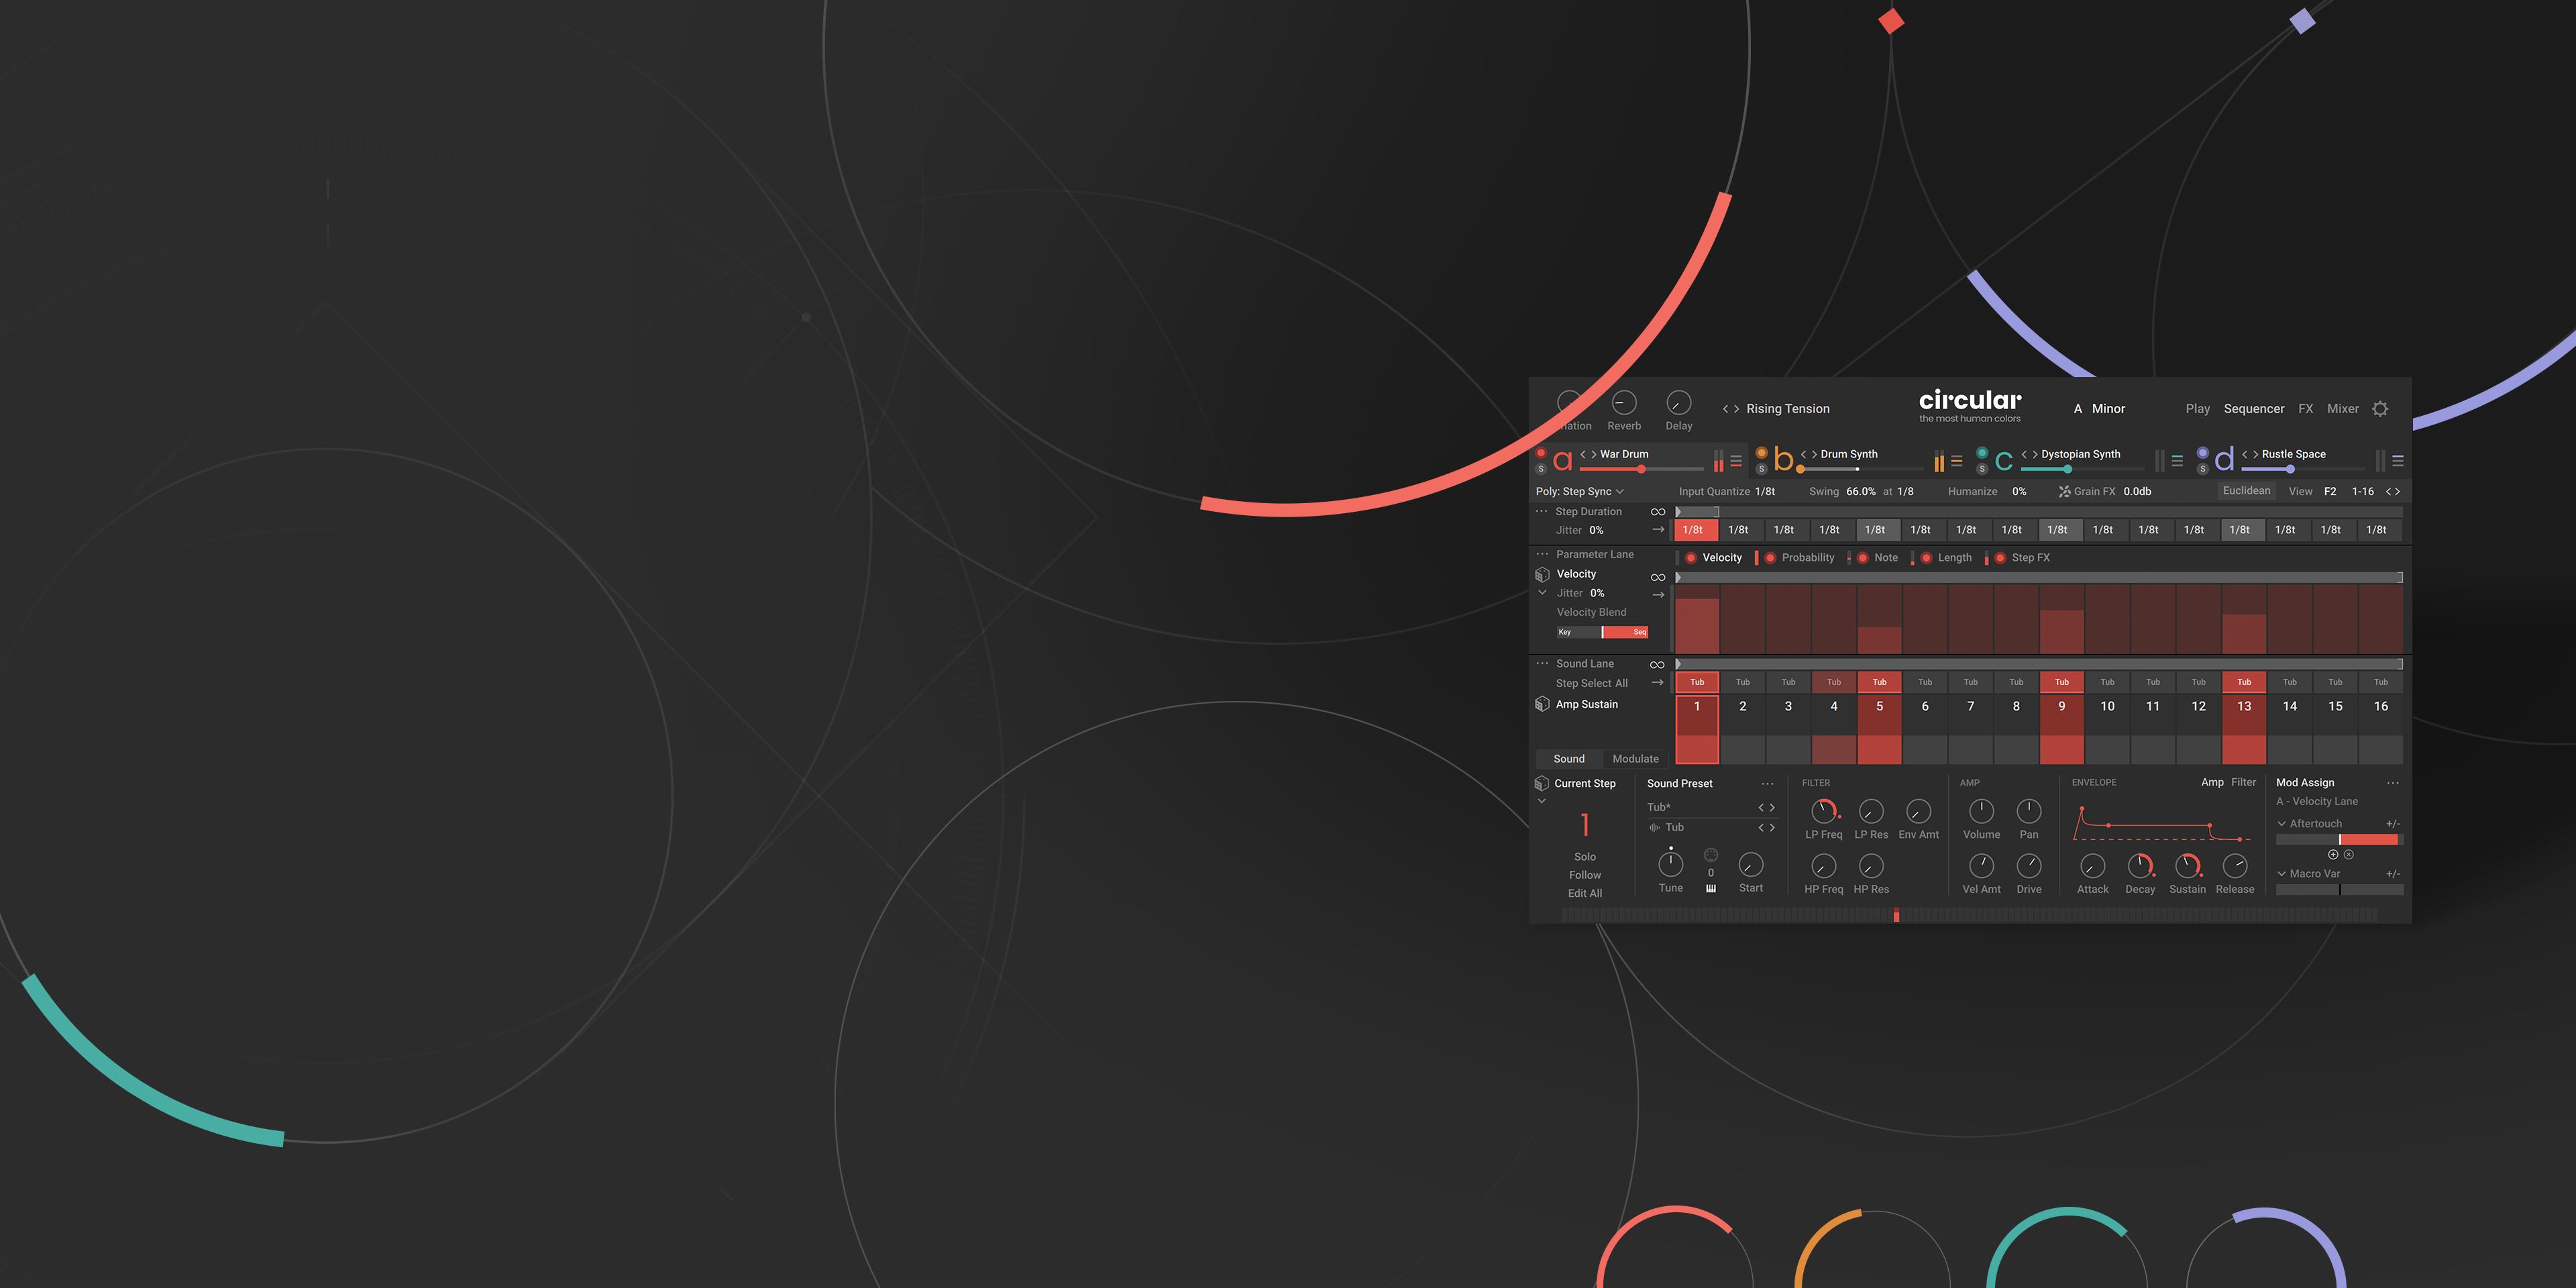2576x1288 pixels.
Task: Click the Solo button under Current Step
Action: [x=1585, y=857]
